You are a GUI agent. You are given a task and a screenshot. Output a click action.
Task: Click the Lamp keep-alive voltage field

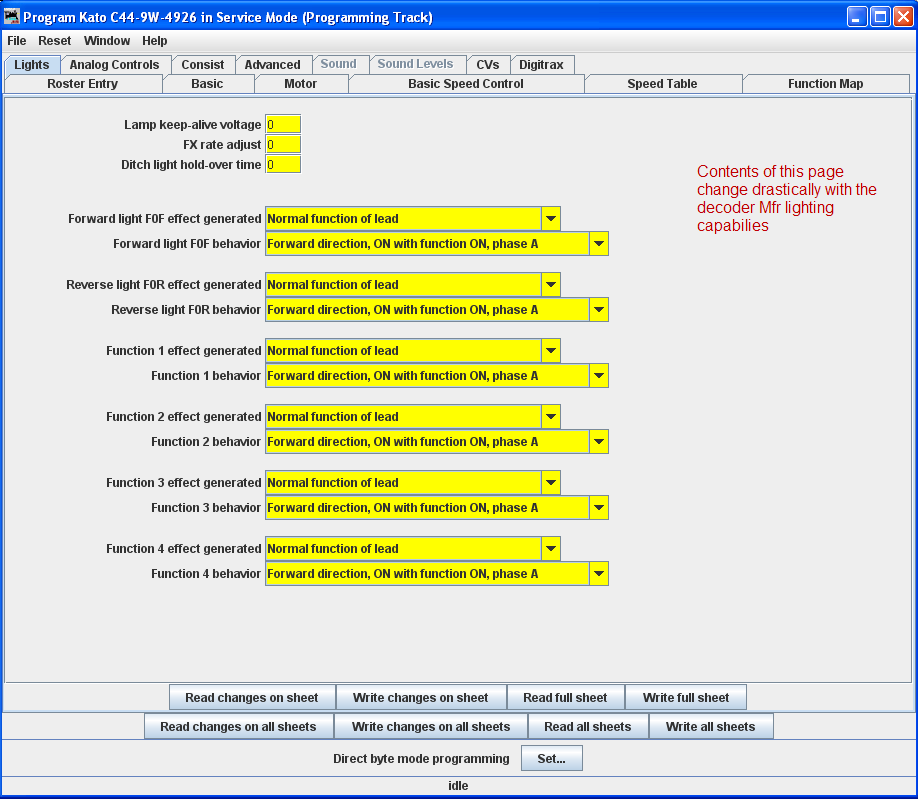pos(283,125)
